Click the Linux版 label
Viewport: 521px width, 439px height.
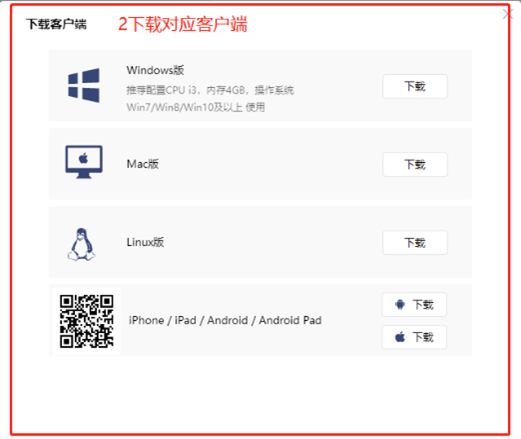(145, 242)
